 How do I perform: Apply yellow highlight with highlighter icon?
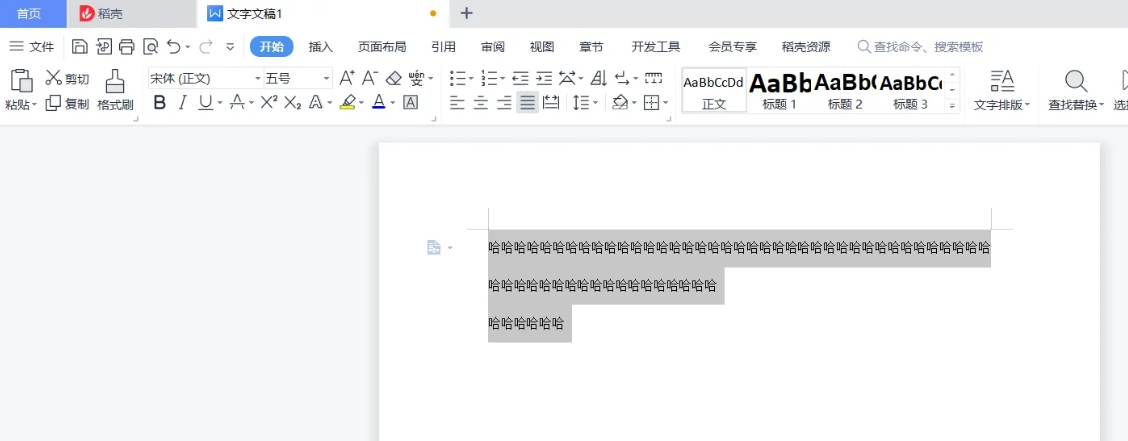coord(347,103)
